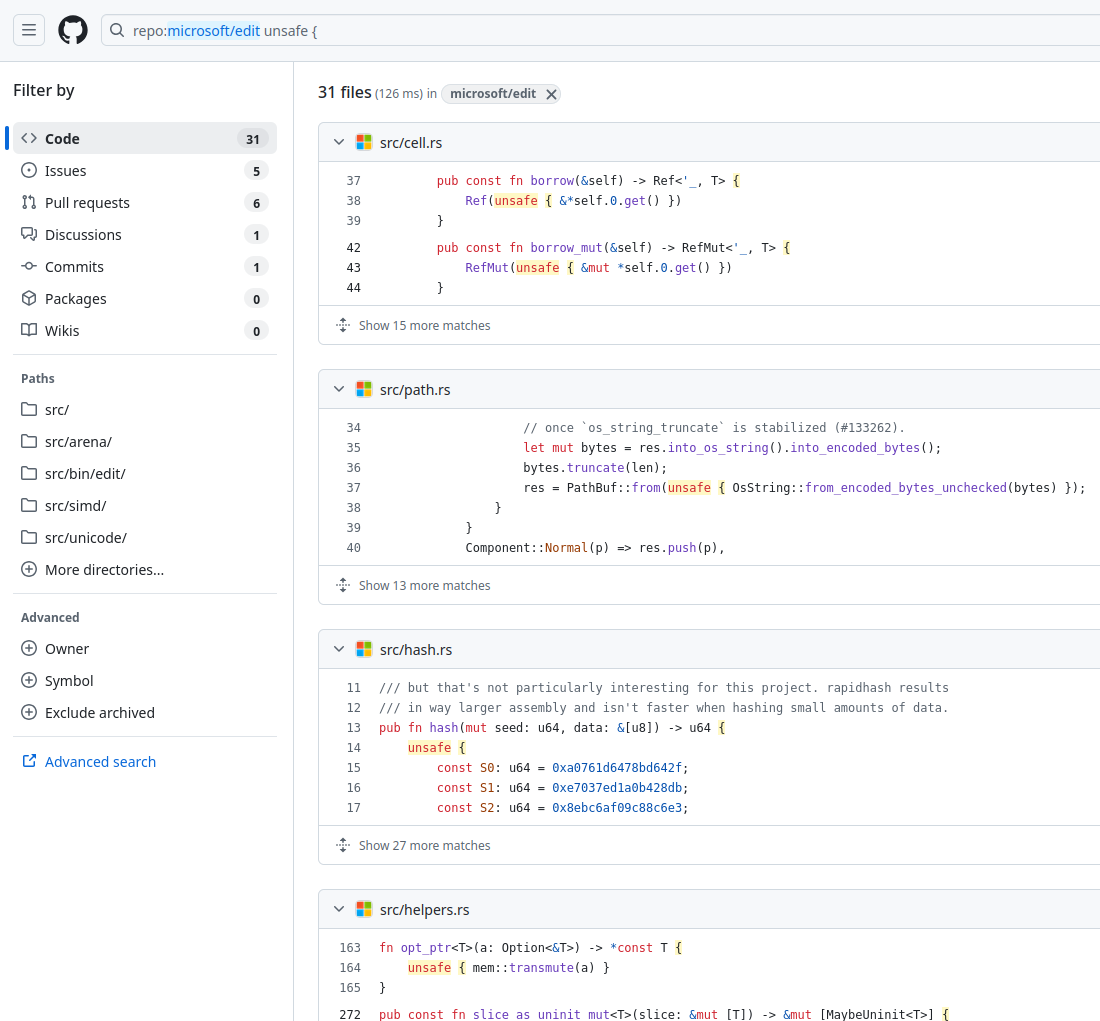
Task: Collapse the src/hash.rs result card
Action: tap(339, 650)
